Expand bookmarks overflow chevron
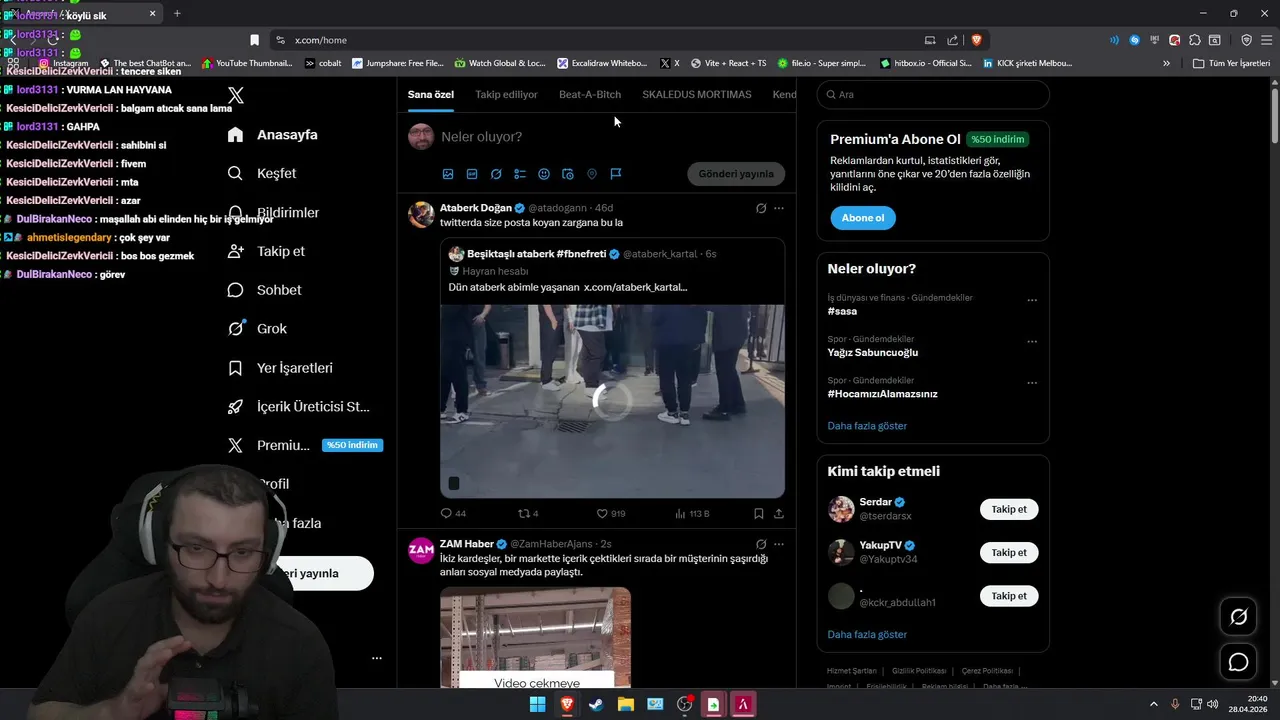Screen dimensions: 1280x720 pyautogui.click(x=1166, y=63)
